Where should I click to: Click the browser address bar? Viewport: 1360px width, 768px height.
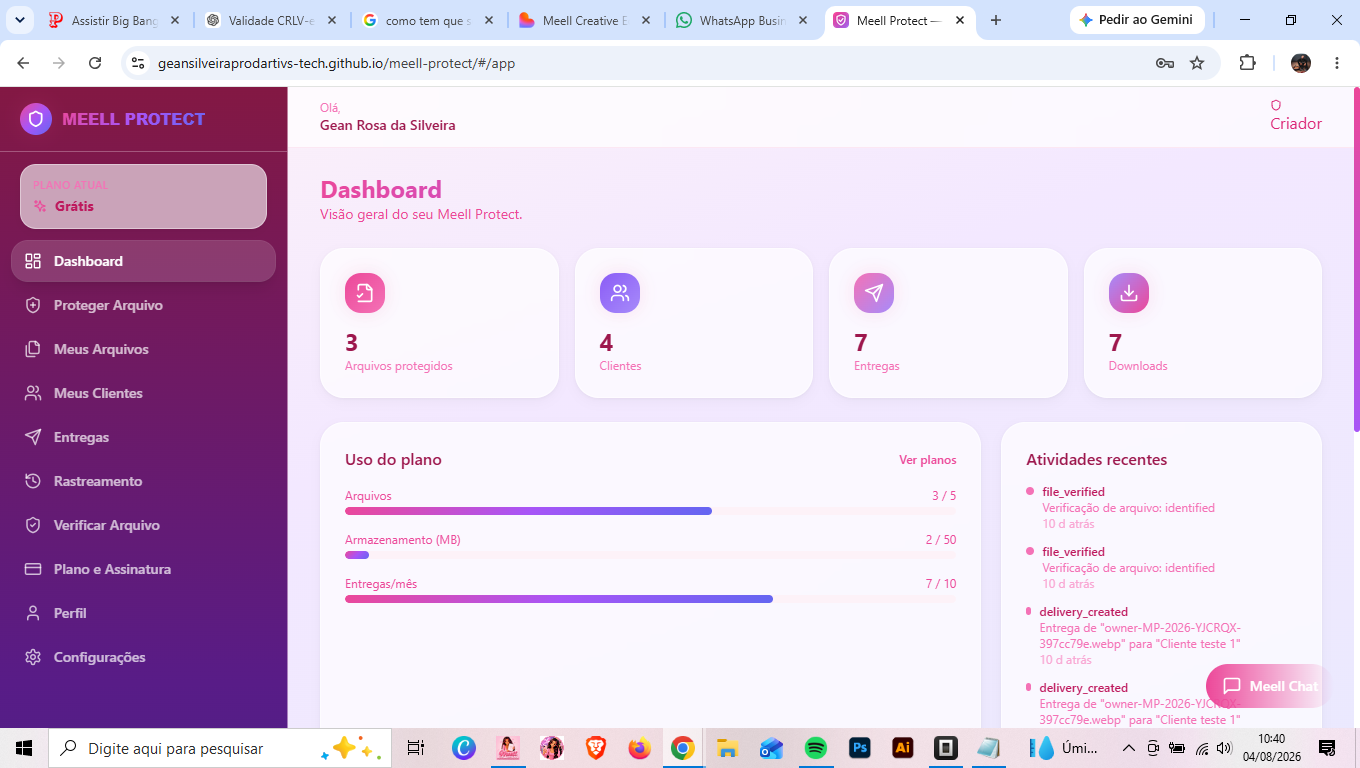[640, 63]
